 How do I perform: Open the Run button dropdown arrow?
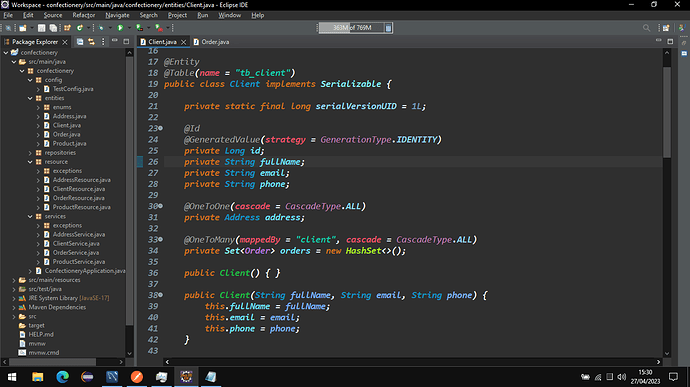tap(129, 28)
